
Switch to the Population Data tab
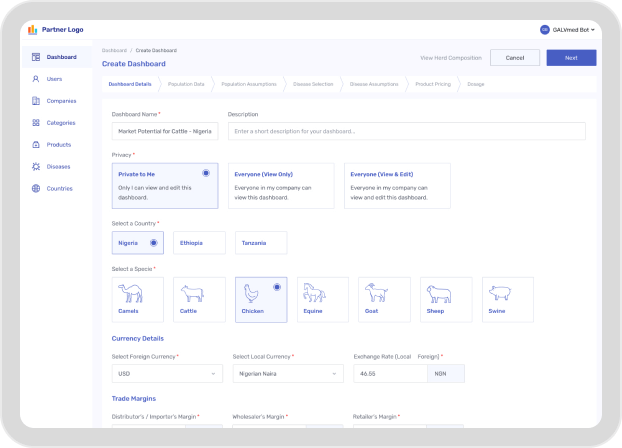(186, 84)
